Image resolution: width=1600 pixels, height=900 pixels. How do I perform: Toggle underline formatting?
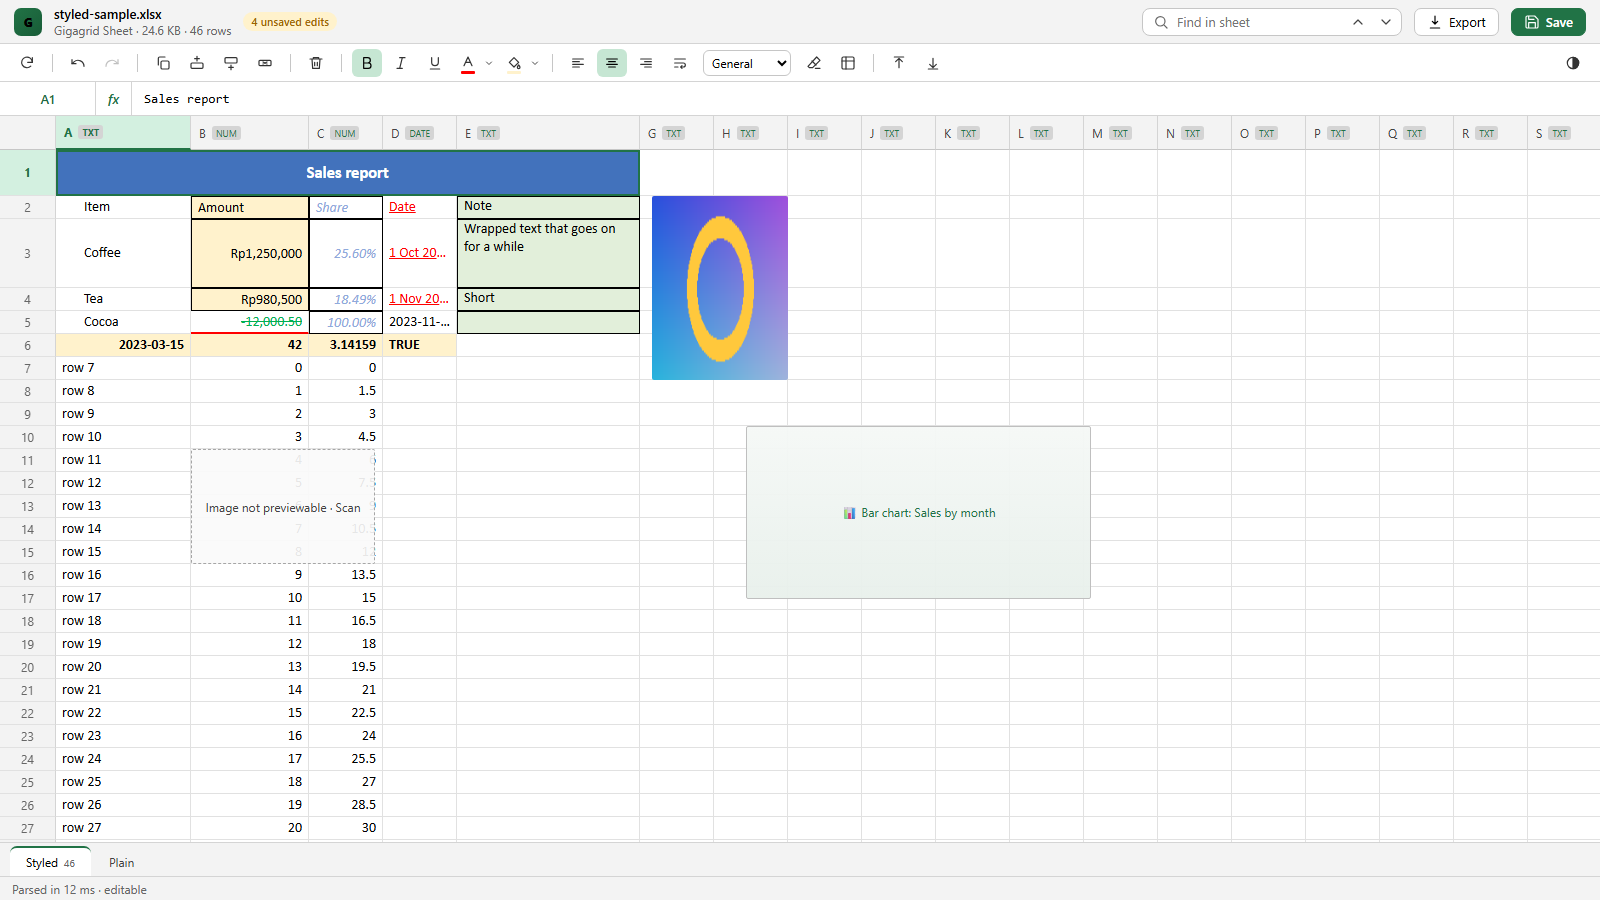[x=435, y=63]
